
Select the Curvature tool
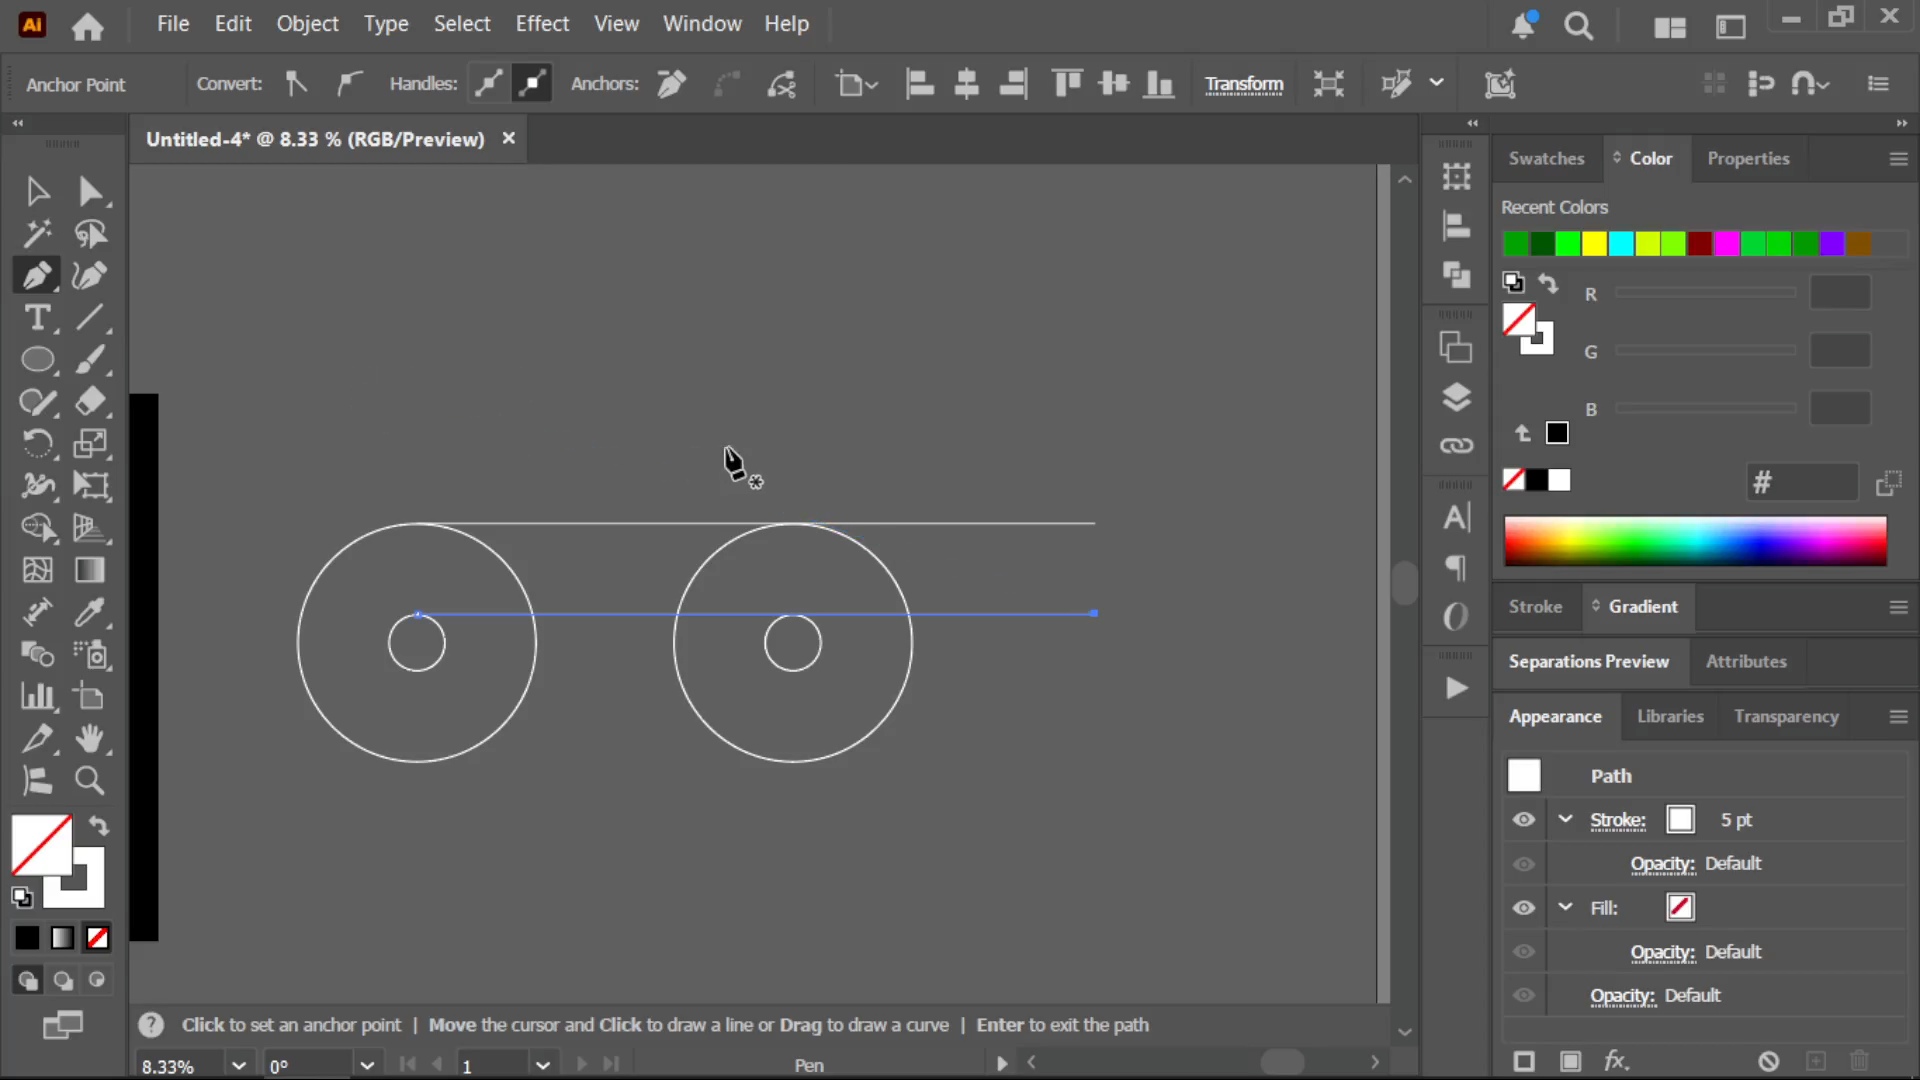(x=90, y=276)
